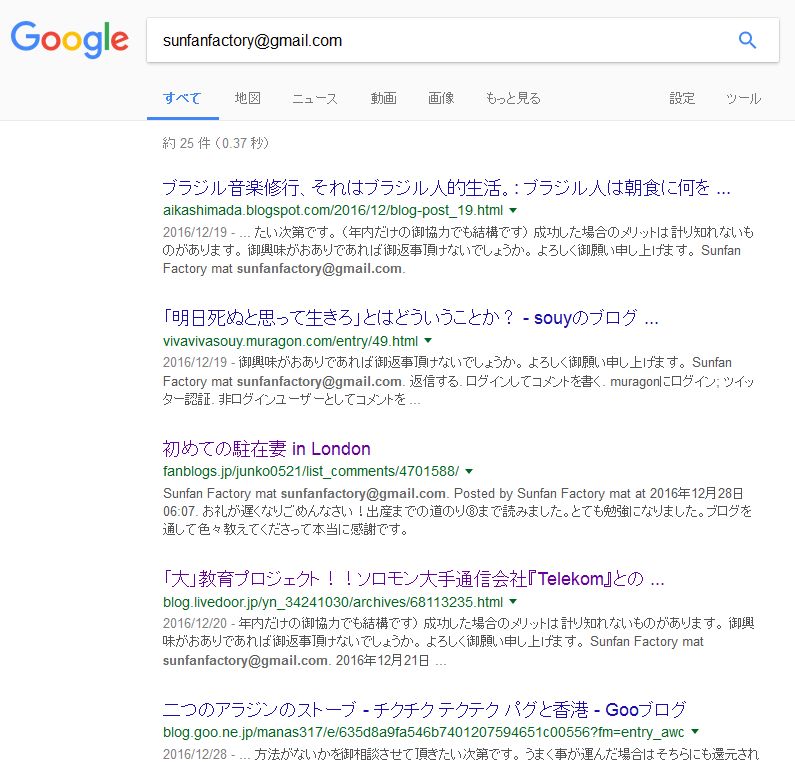Open the 画像 tab

441,98
